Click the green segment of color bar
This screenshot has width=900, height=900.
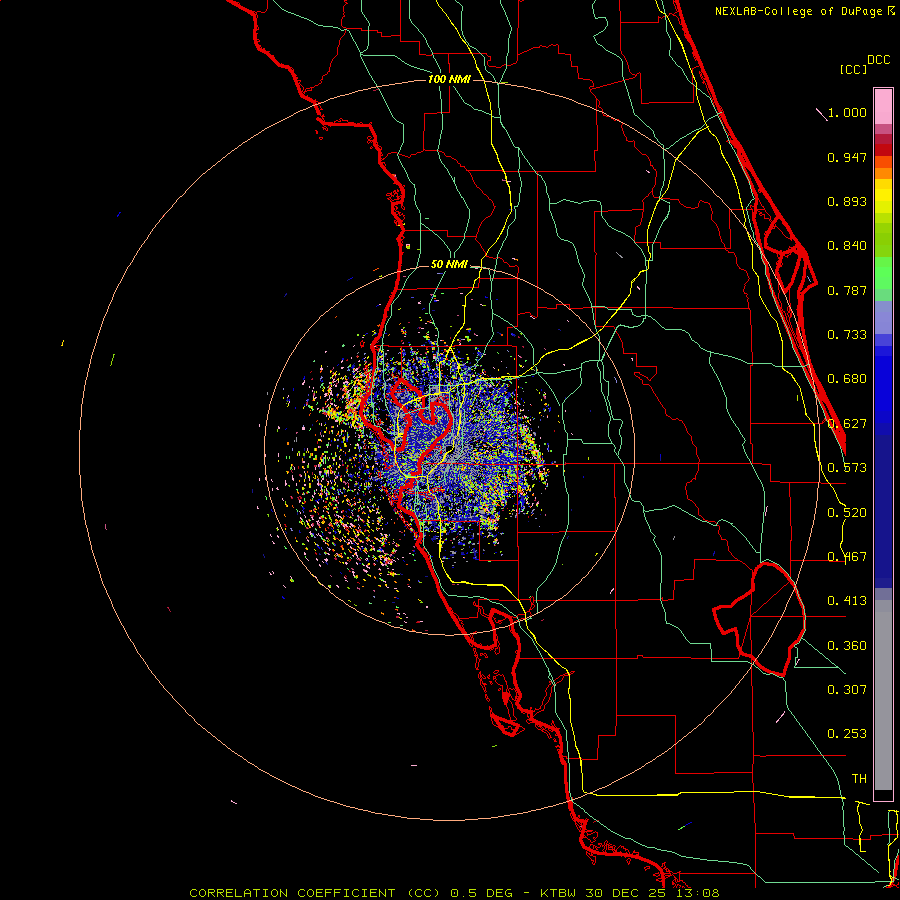883,273
